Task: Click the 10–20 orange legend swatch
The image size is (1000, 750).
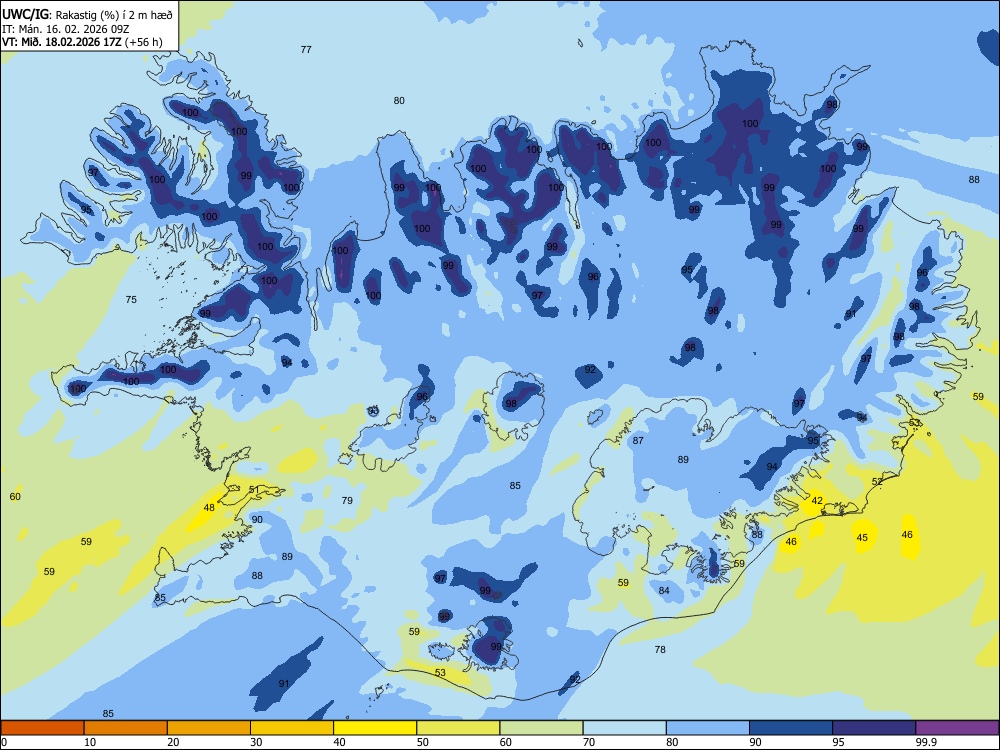Action: click(x=126, y=728)
